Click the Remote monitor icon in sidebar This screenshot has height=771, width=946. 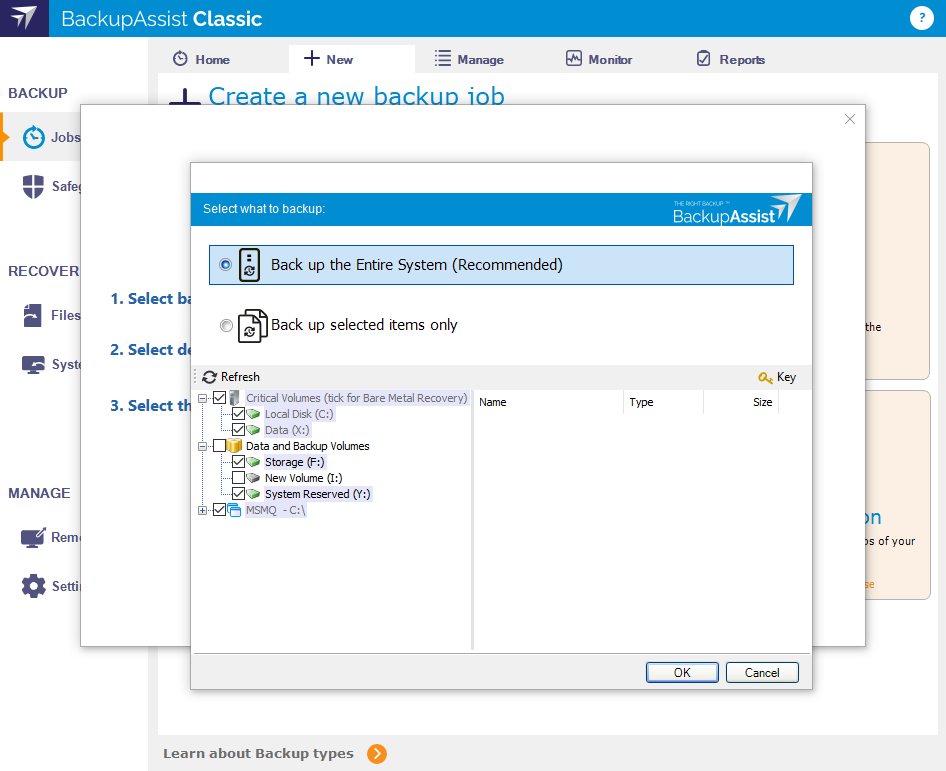[x=33, y=538]
